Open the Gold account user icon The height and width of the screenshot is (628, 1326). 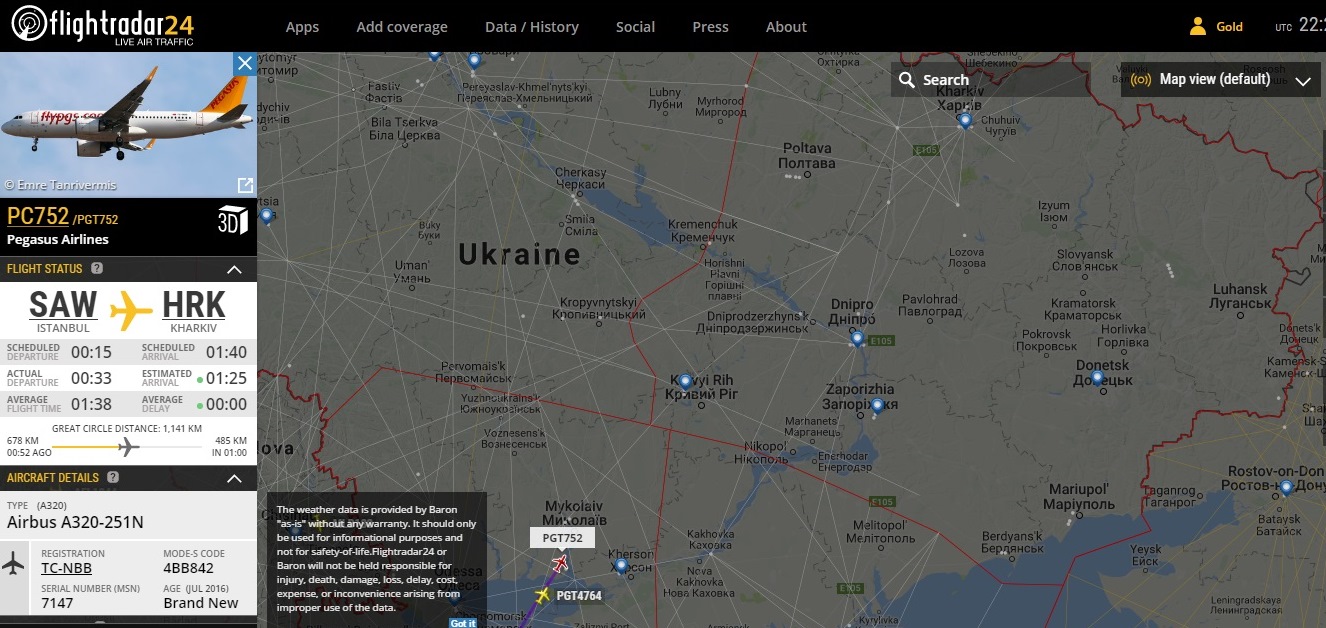click(1198, 27)
